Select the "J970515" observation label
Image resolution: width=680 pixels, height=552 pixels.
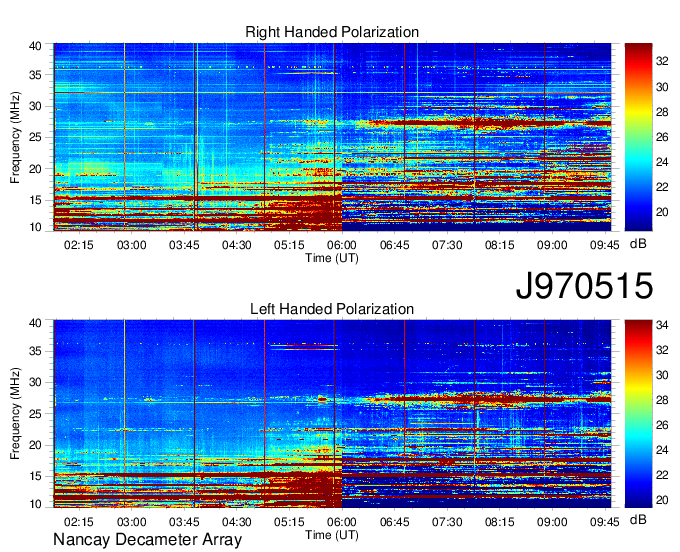click(x=584, y=286)
